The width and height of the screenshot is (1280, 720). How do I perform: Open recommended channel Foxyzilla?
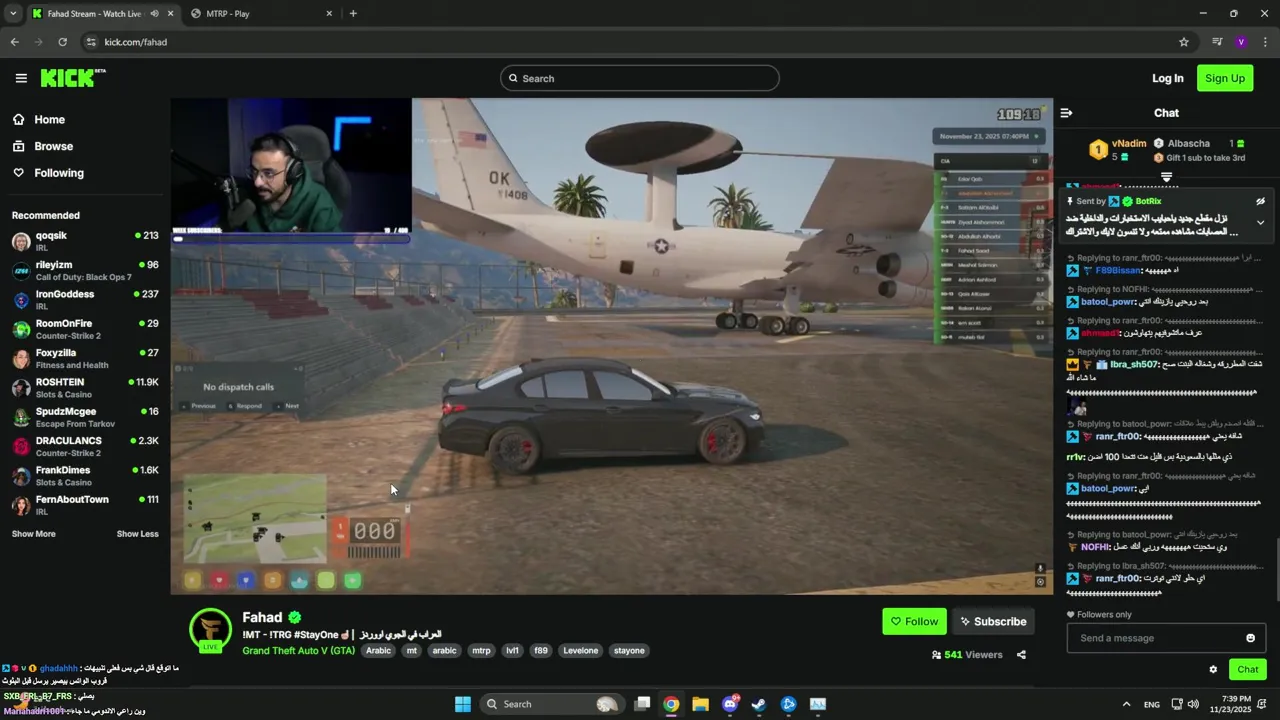coord(85,359)
